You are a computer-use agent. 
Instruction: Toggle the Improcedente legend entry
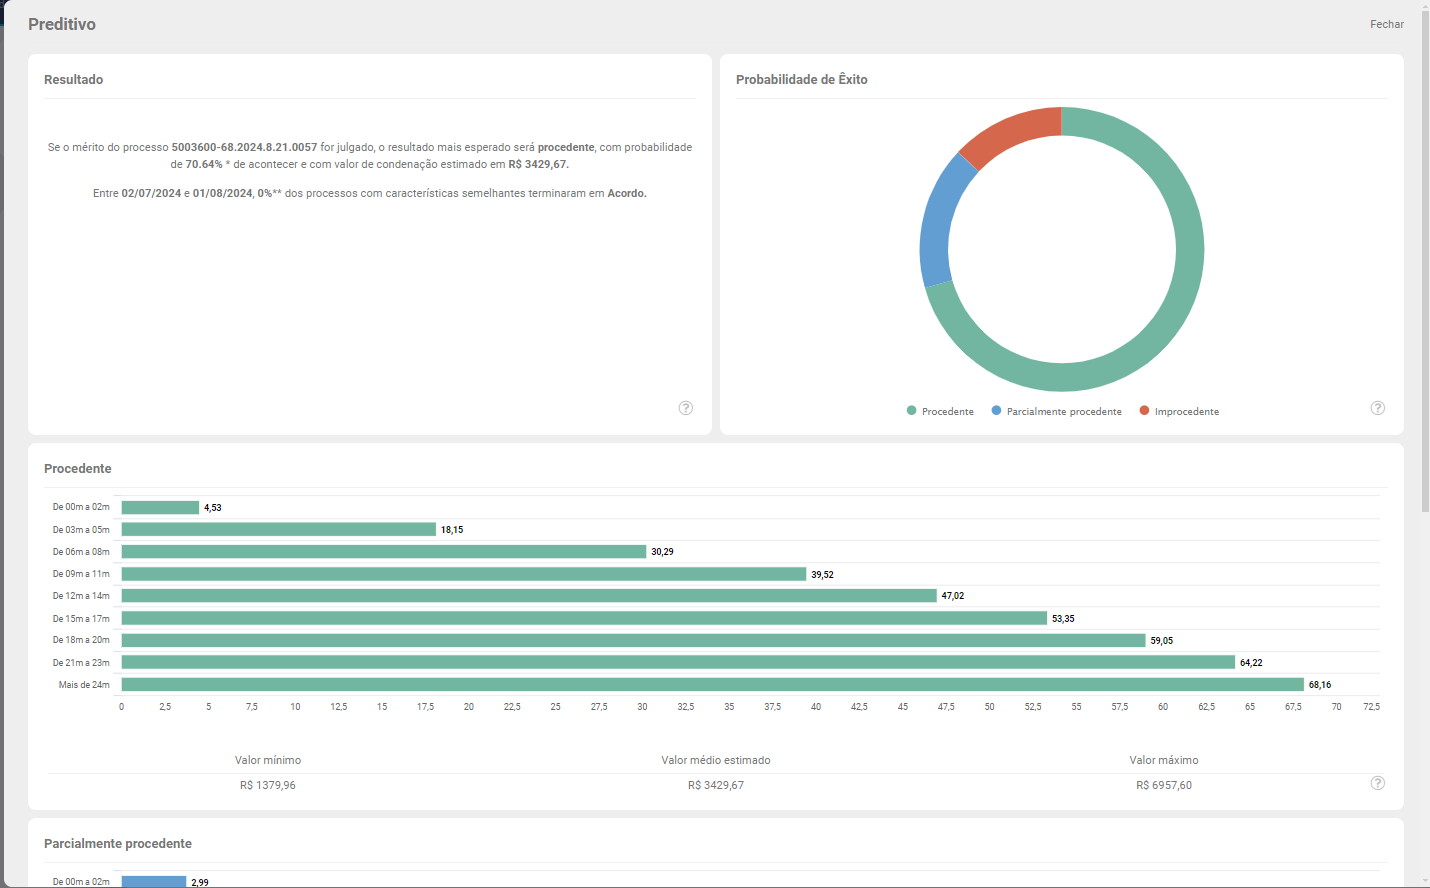(x=1180, y=411)
